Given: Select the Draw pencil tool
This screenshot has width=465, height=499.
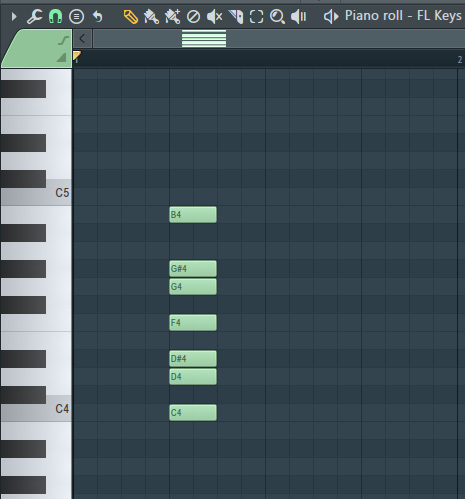Looking at the screenshot, I should point(131,17).
